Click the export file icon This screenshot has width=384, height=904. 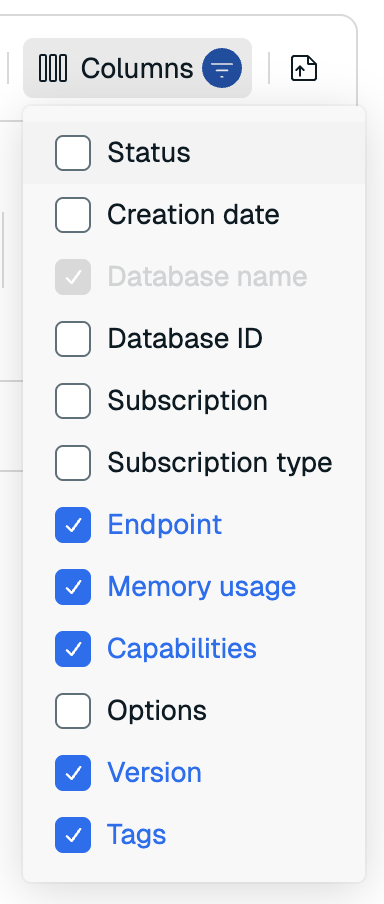304,68
